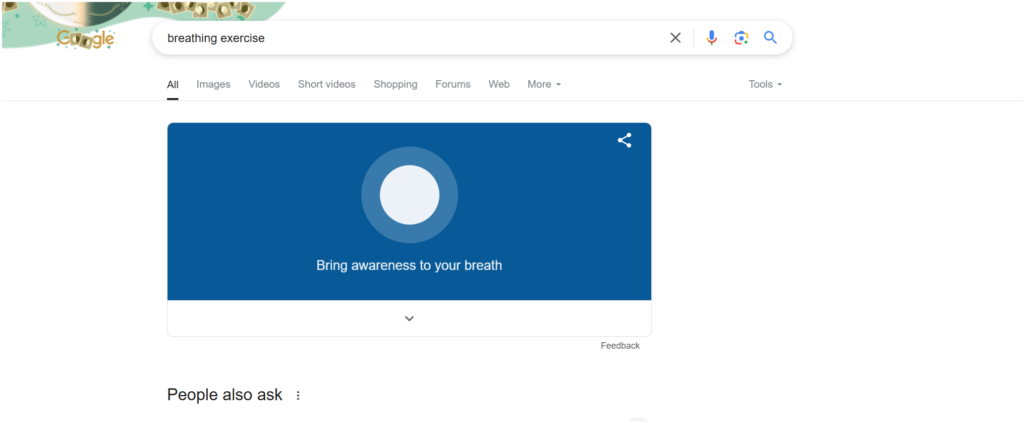Open the Forums tab
1024x423 pixels.
[x=453, y=84]
